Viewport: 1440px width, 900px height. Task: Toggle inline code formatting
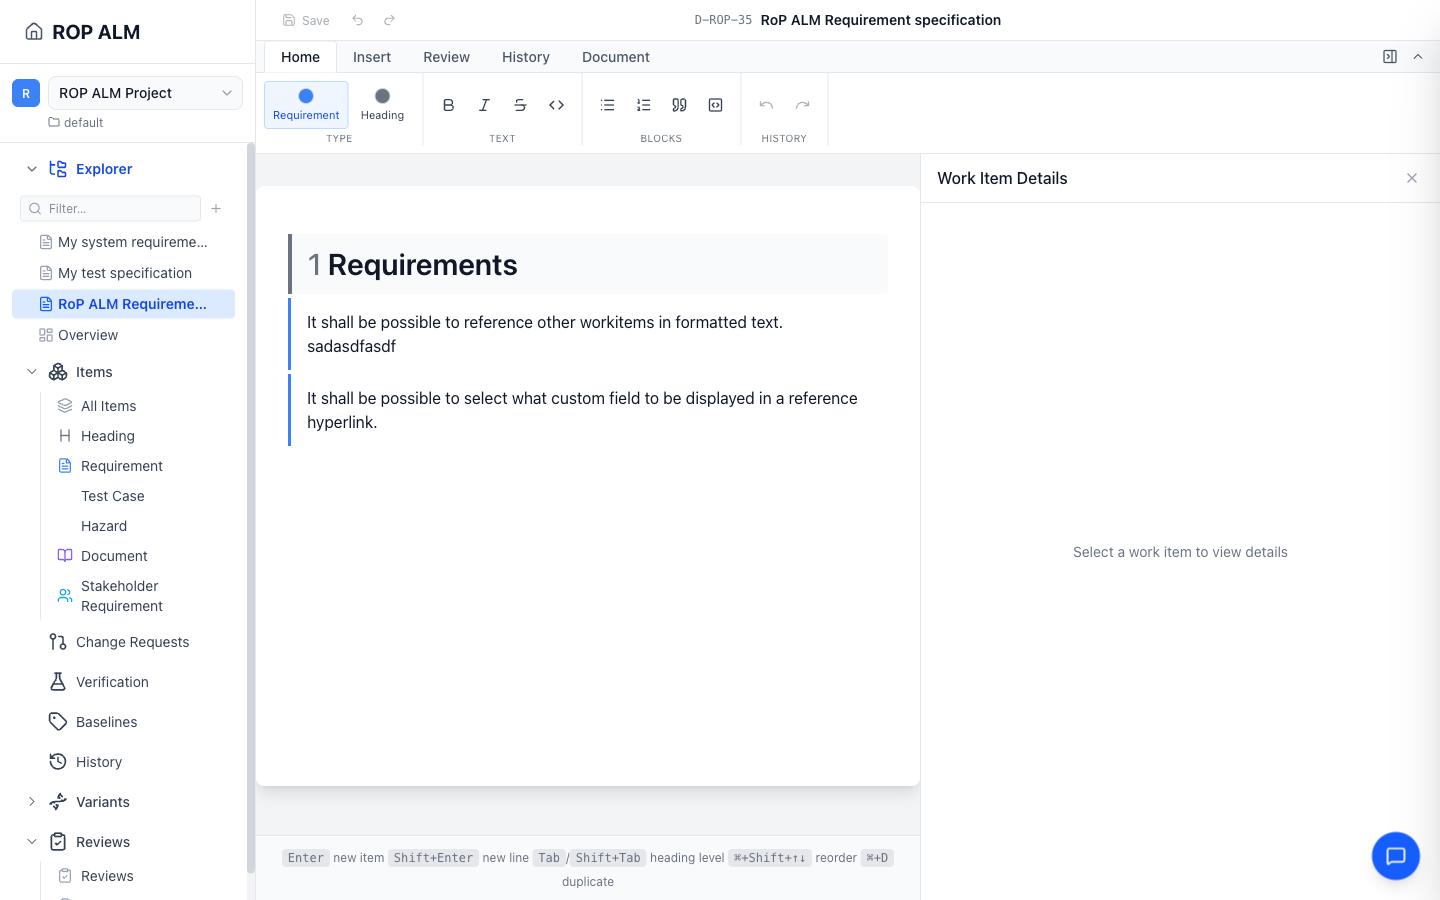[557, 105]
